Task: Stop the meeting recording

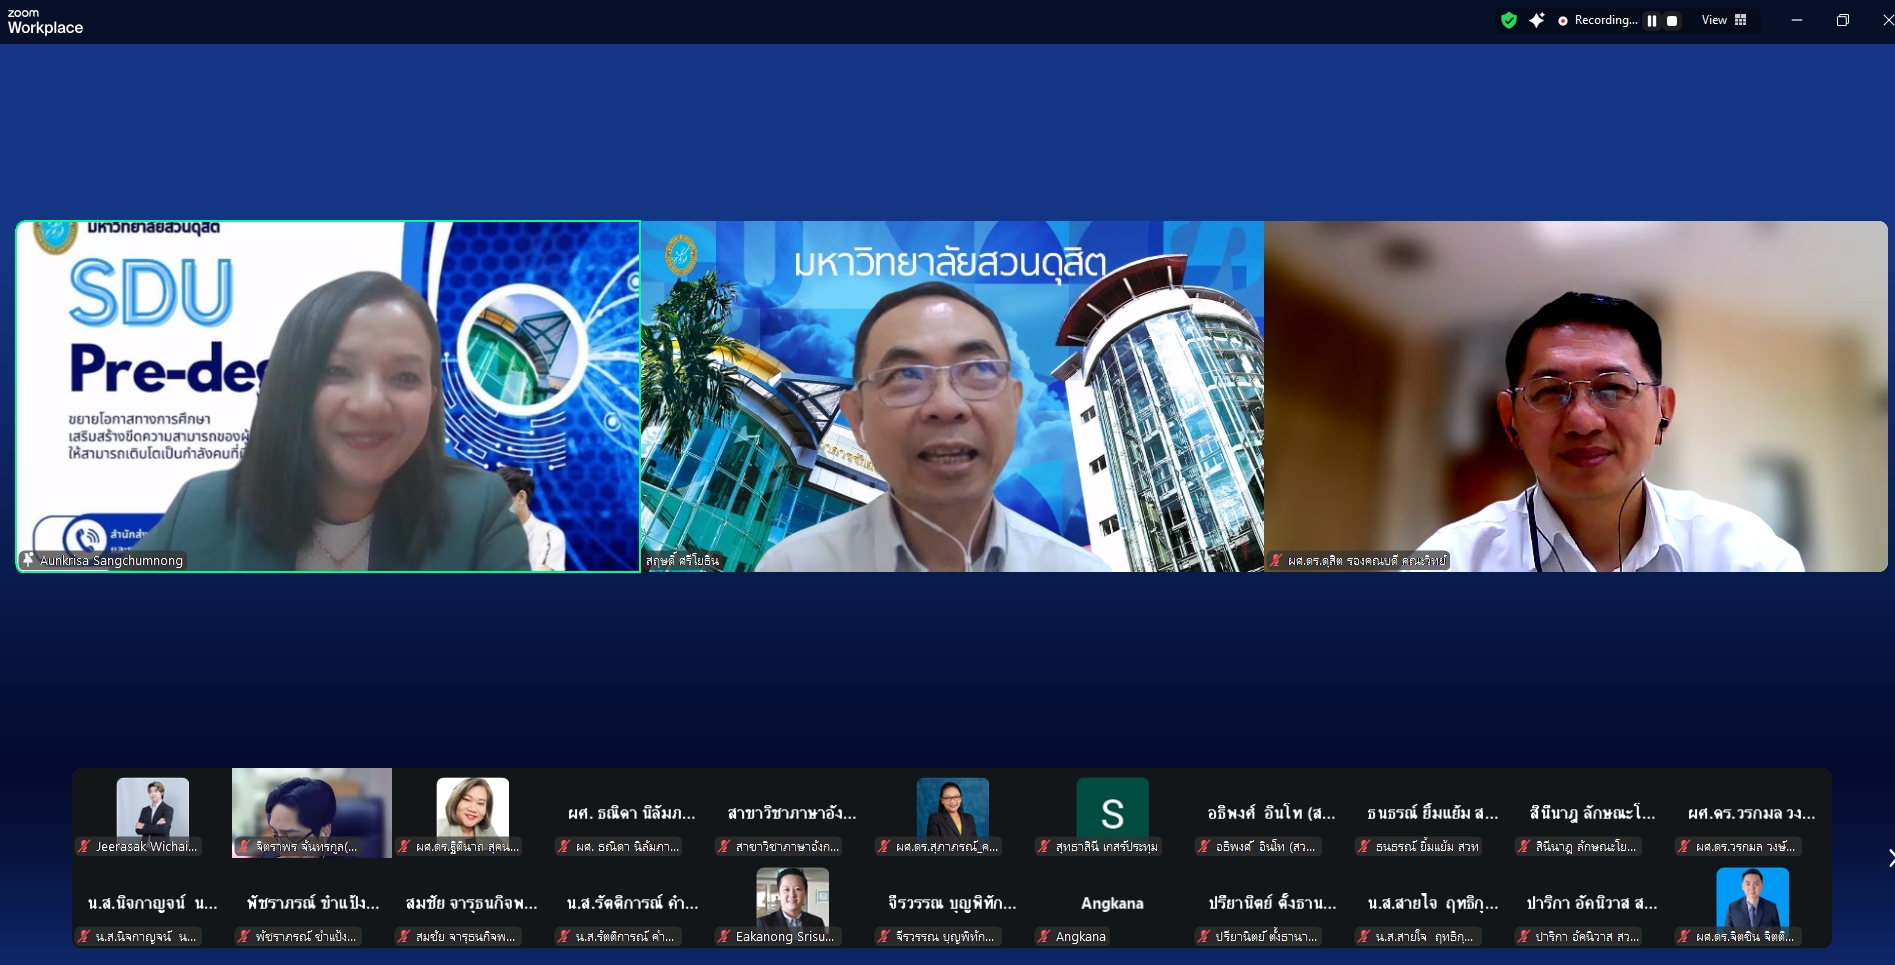Action: click(x=1672, y=20)
